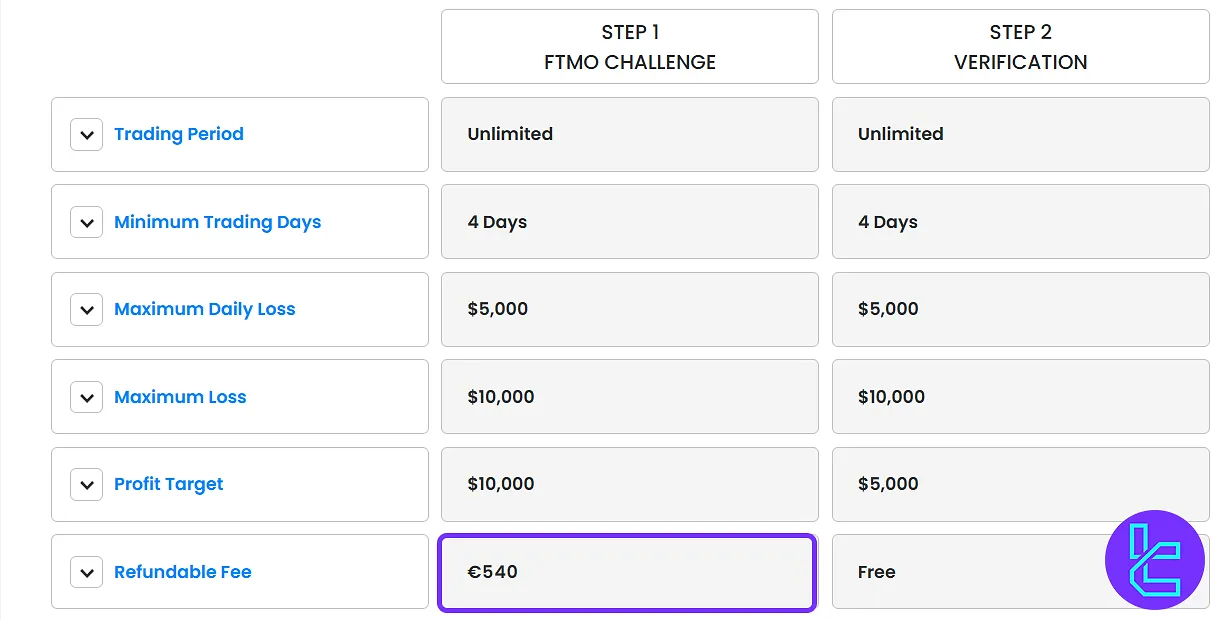Expand the Maximum Loss row chevron
The width and height of the screenshot is (1215, 620).
point(87,397)
